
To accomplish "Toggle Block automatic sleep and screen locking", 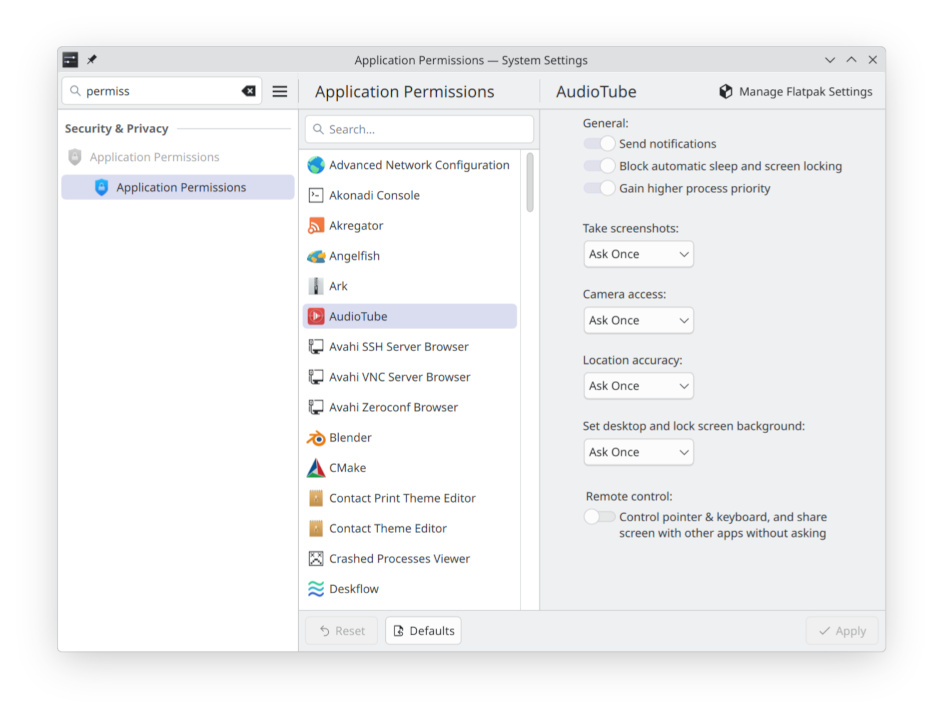I will (x=600, y=166).
